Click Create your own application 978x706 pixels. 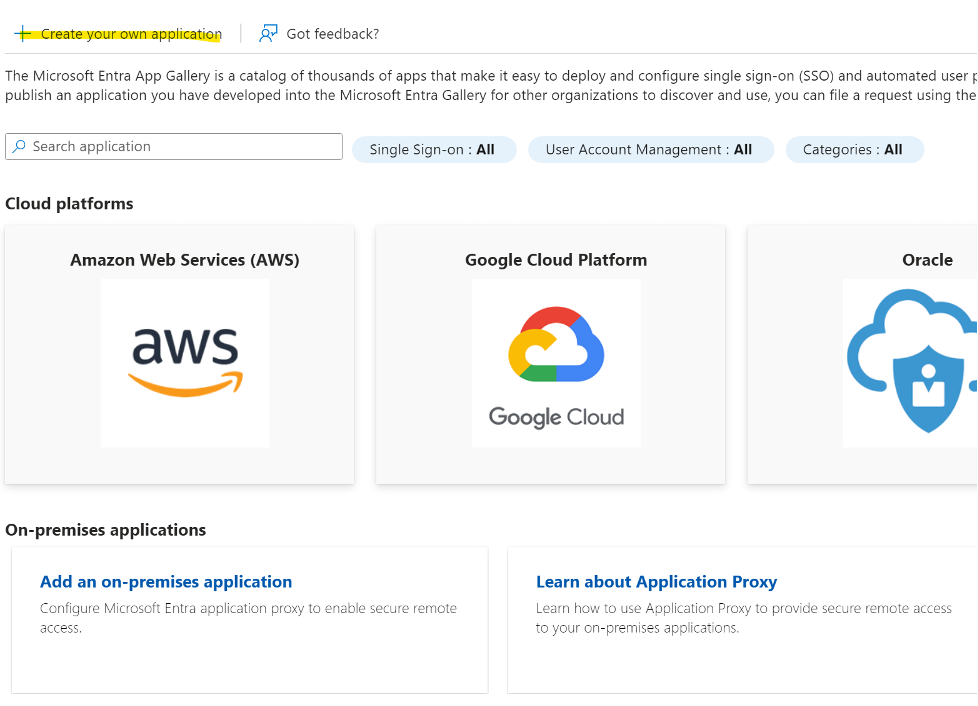(131, 34)
